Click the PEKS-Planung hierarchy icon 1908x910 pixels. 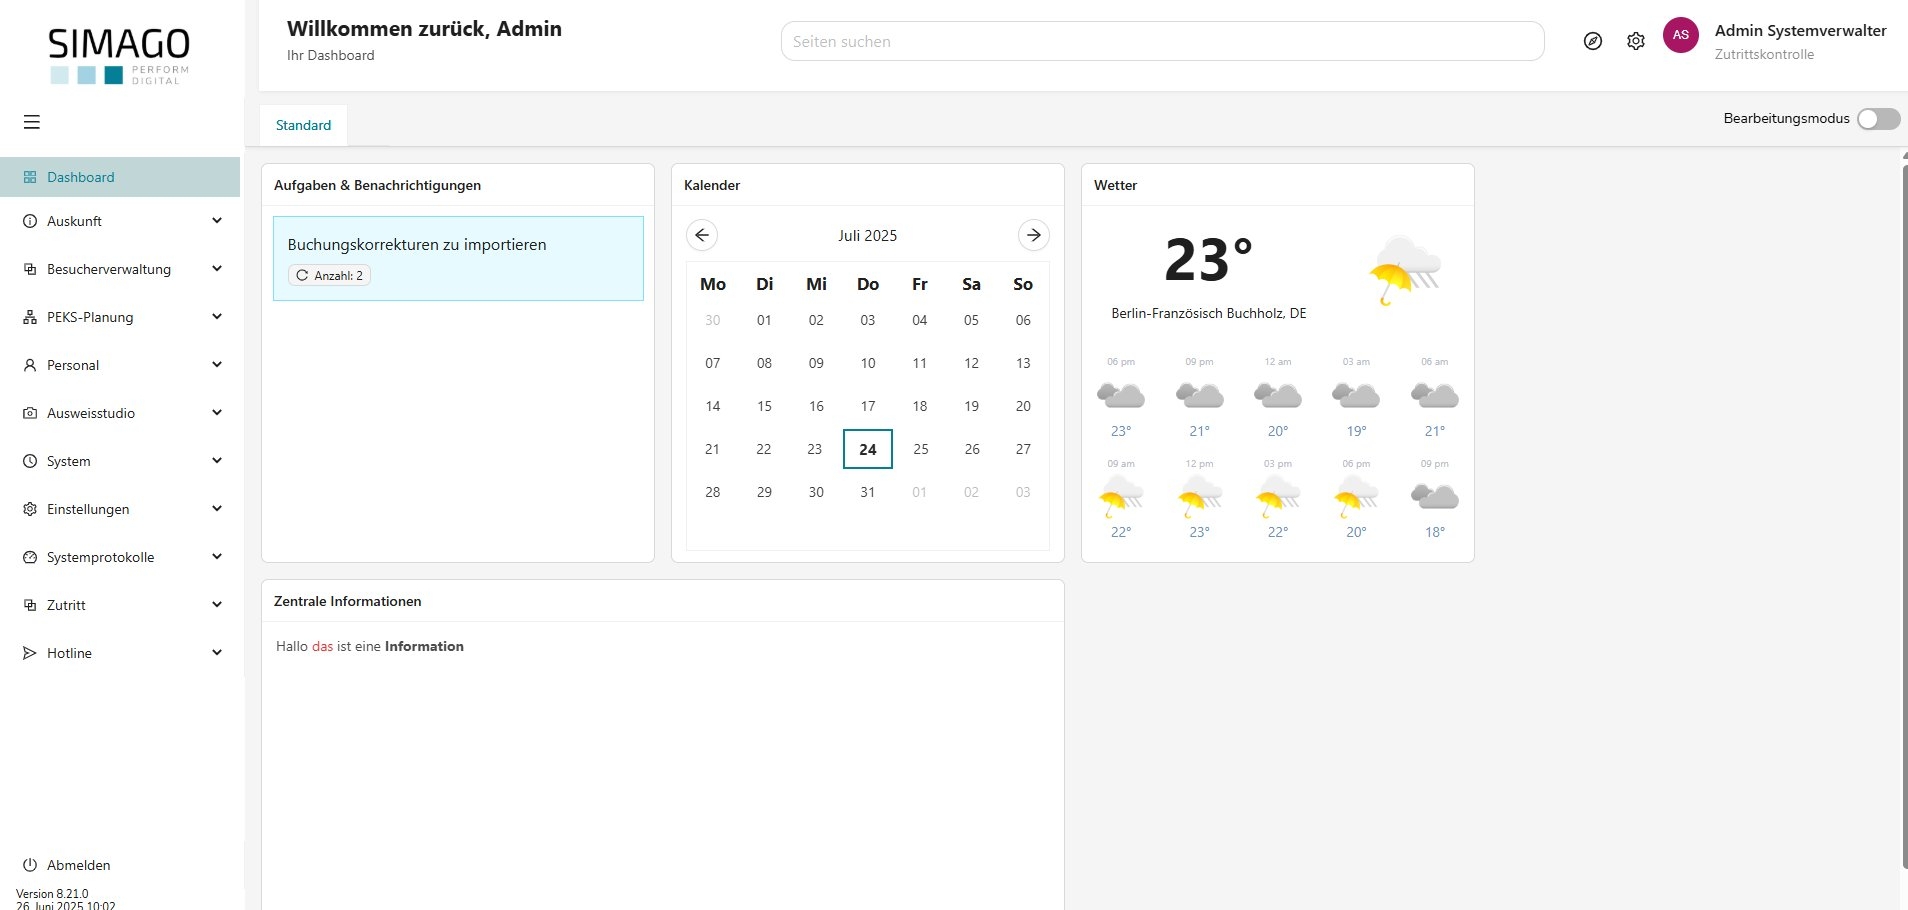[30, 317]
